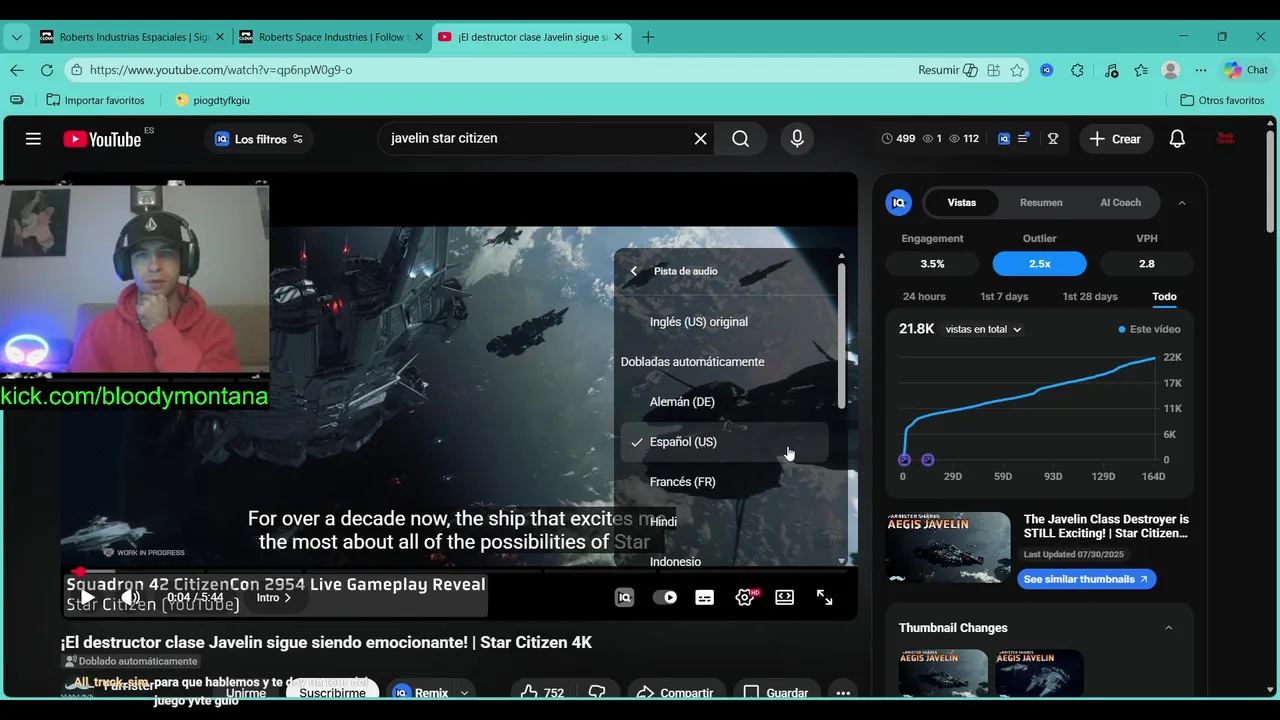Open the Intro chapter chevron
The width and height of the screenshot is (1280, 720).
coord(288,598)
